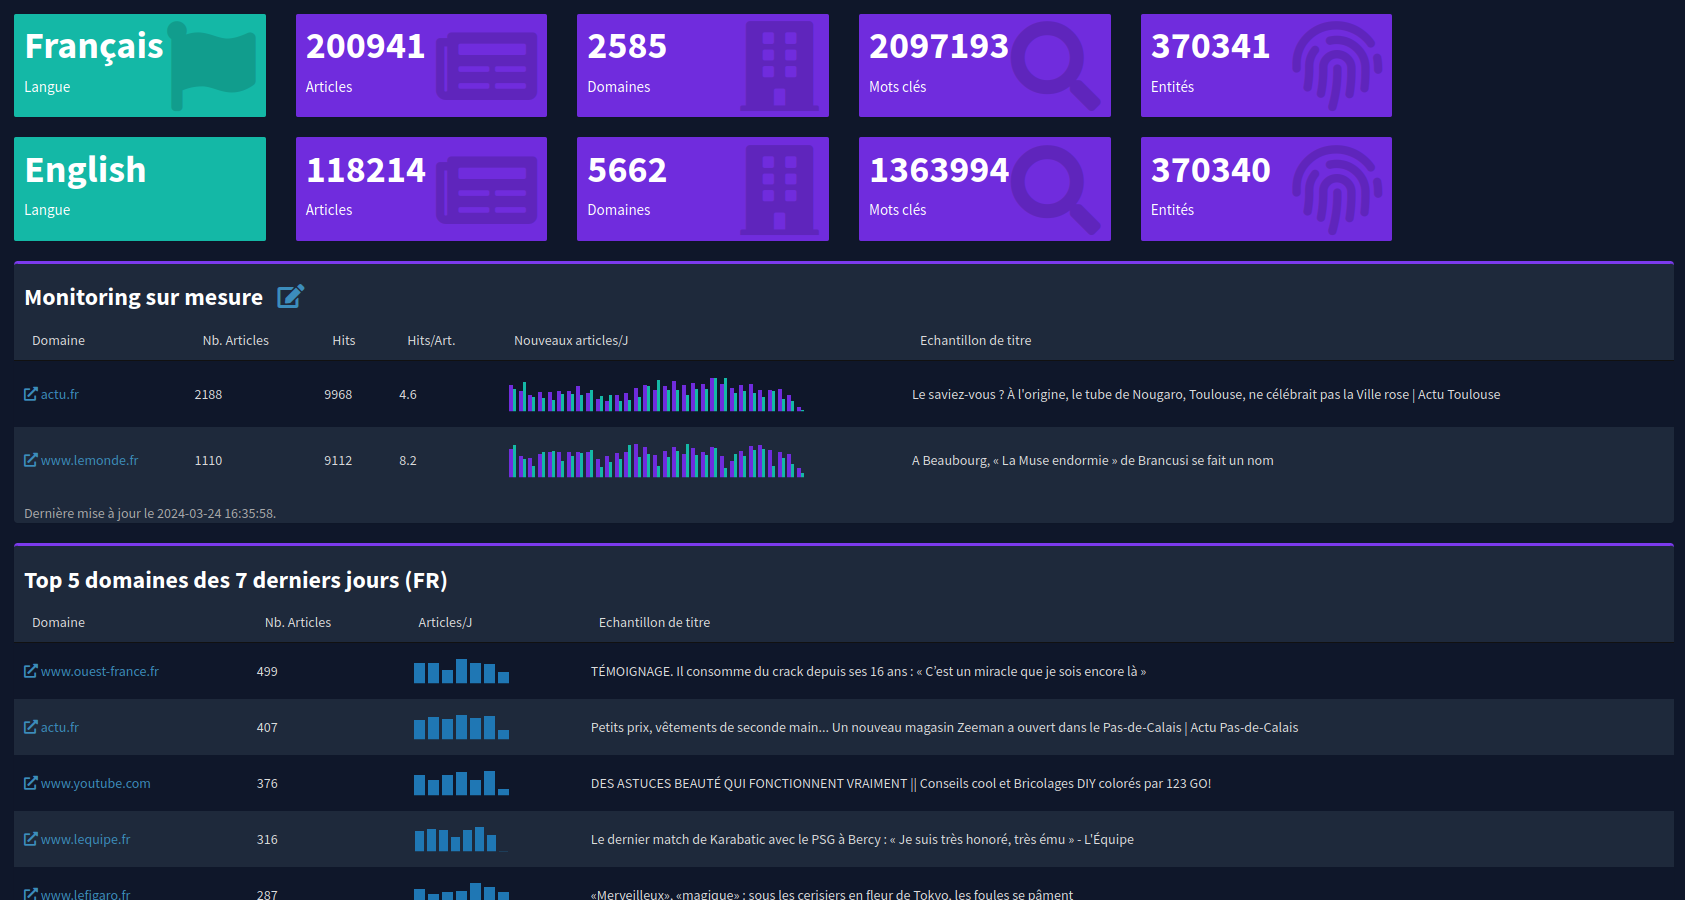Viewport: 1685px width, 900px height.
Task: Open www.youtube.com domain link
Action: pos(96,783)
